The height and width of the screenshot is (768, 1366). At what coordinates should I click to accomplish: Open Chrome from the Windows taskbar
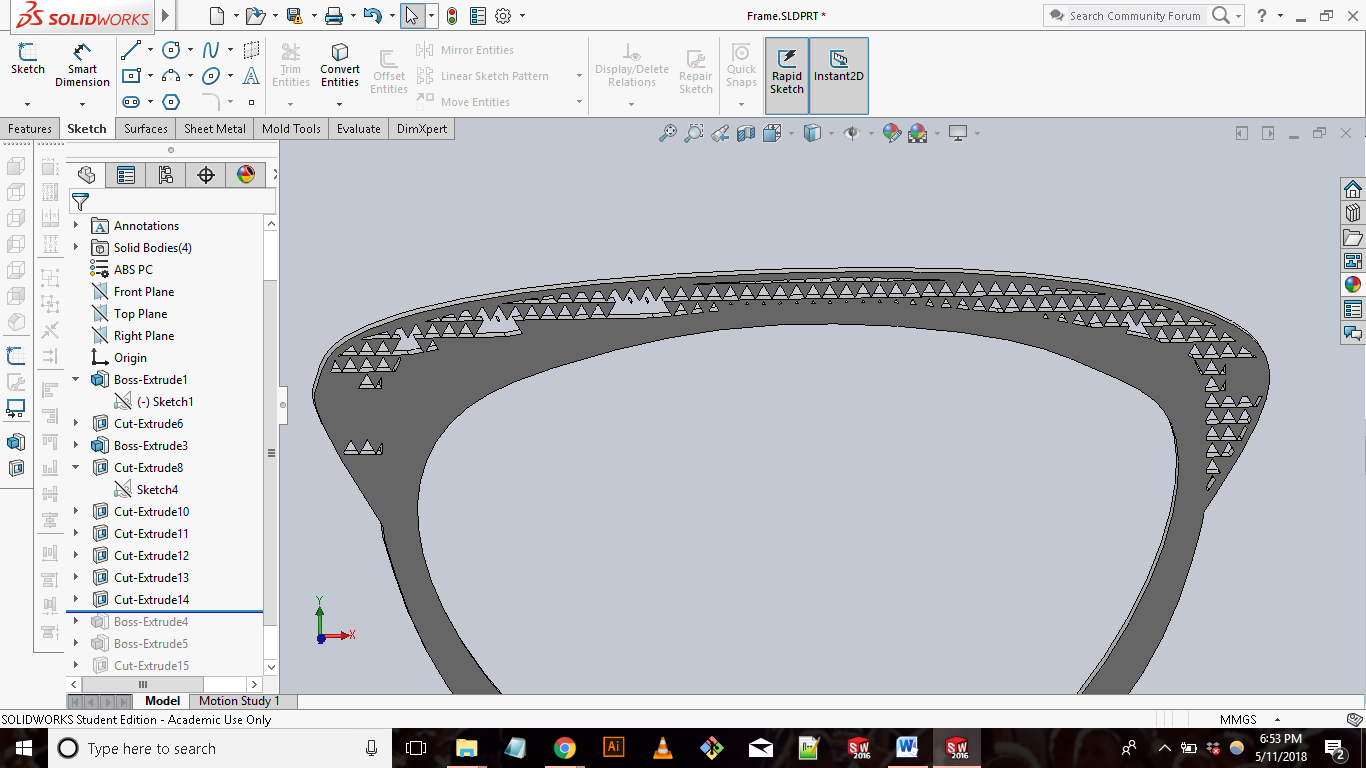pos(565,747)
